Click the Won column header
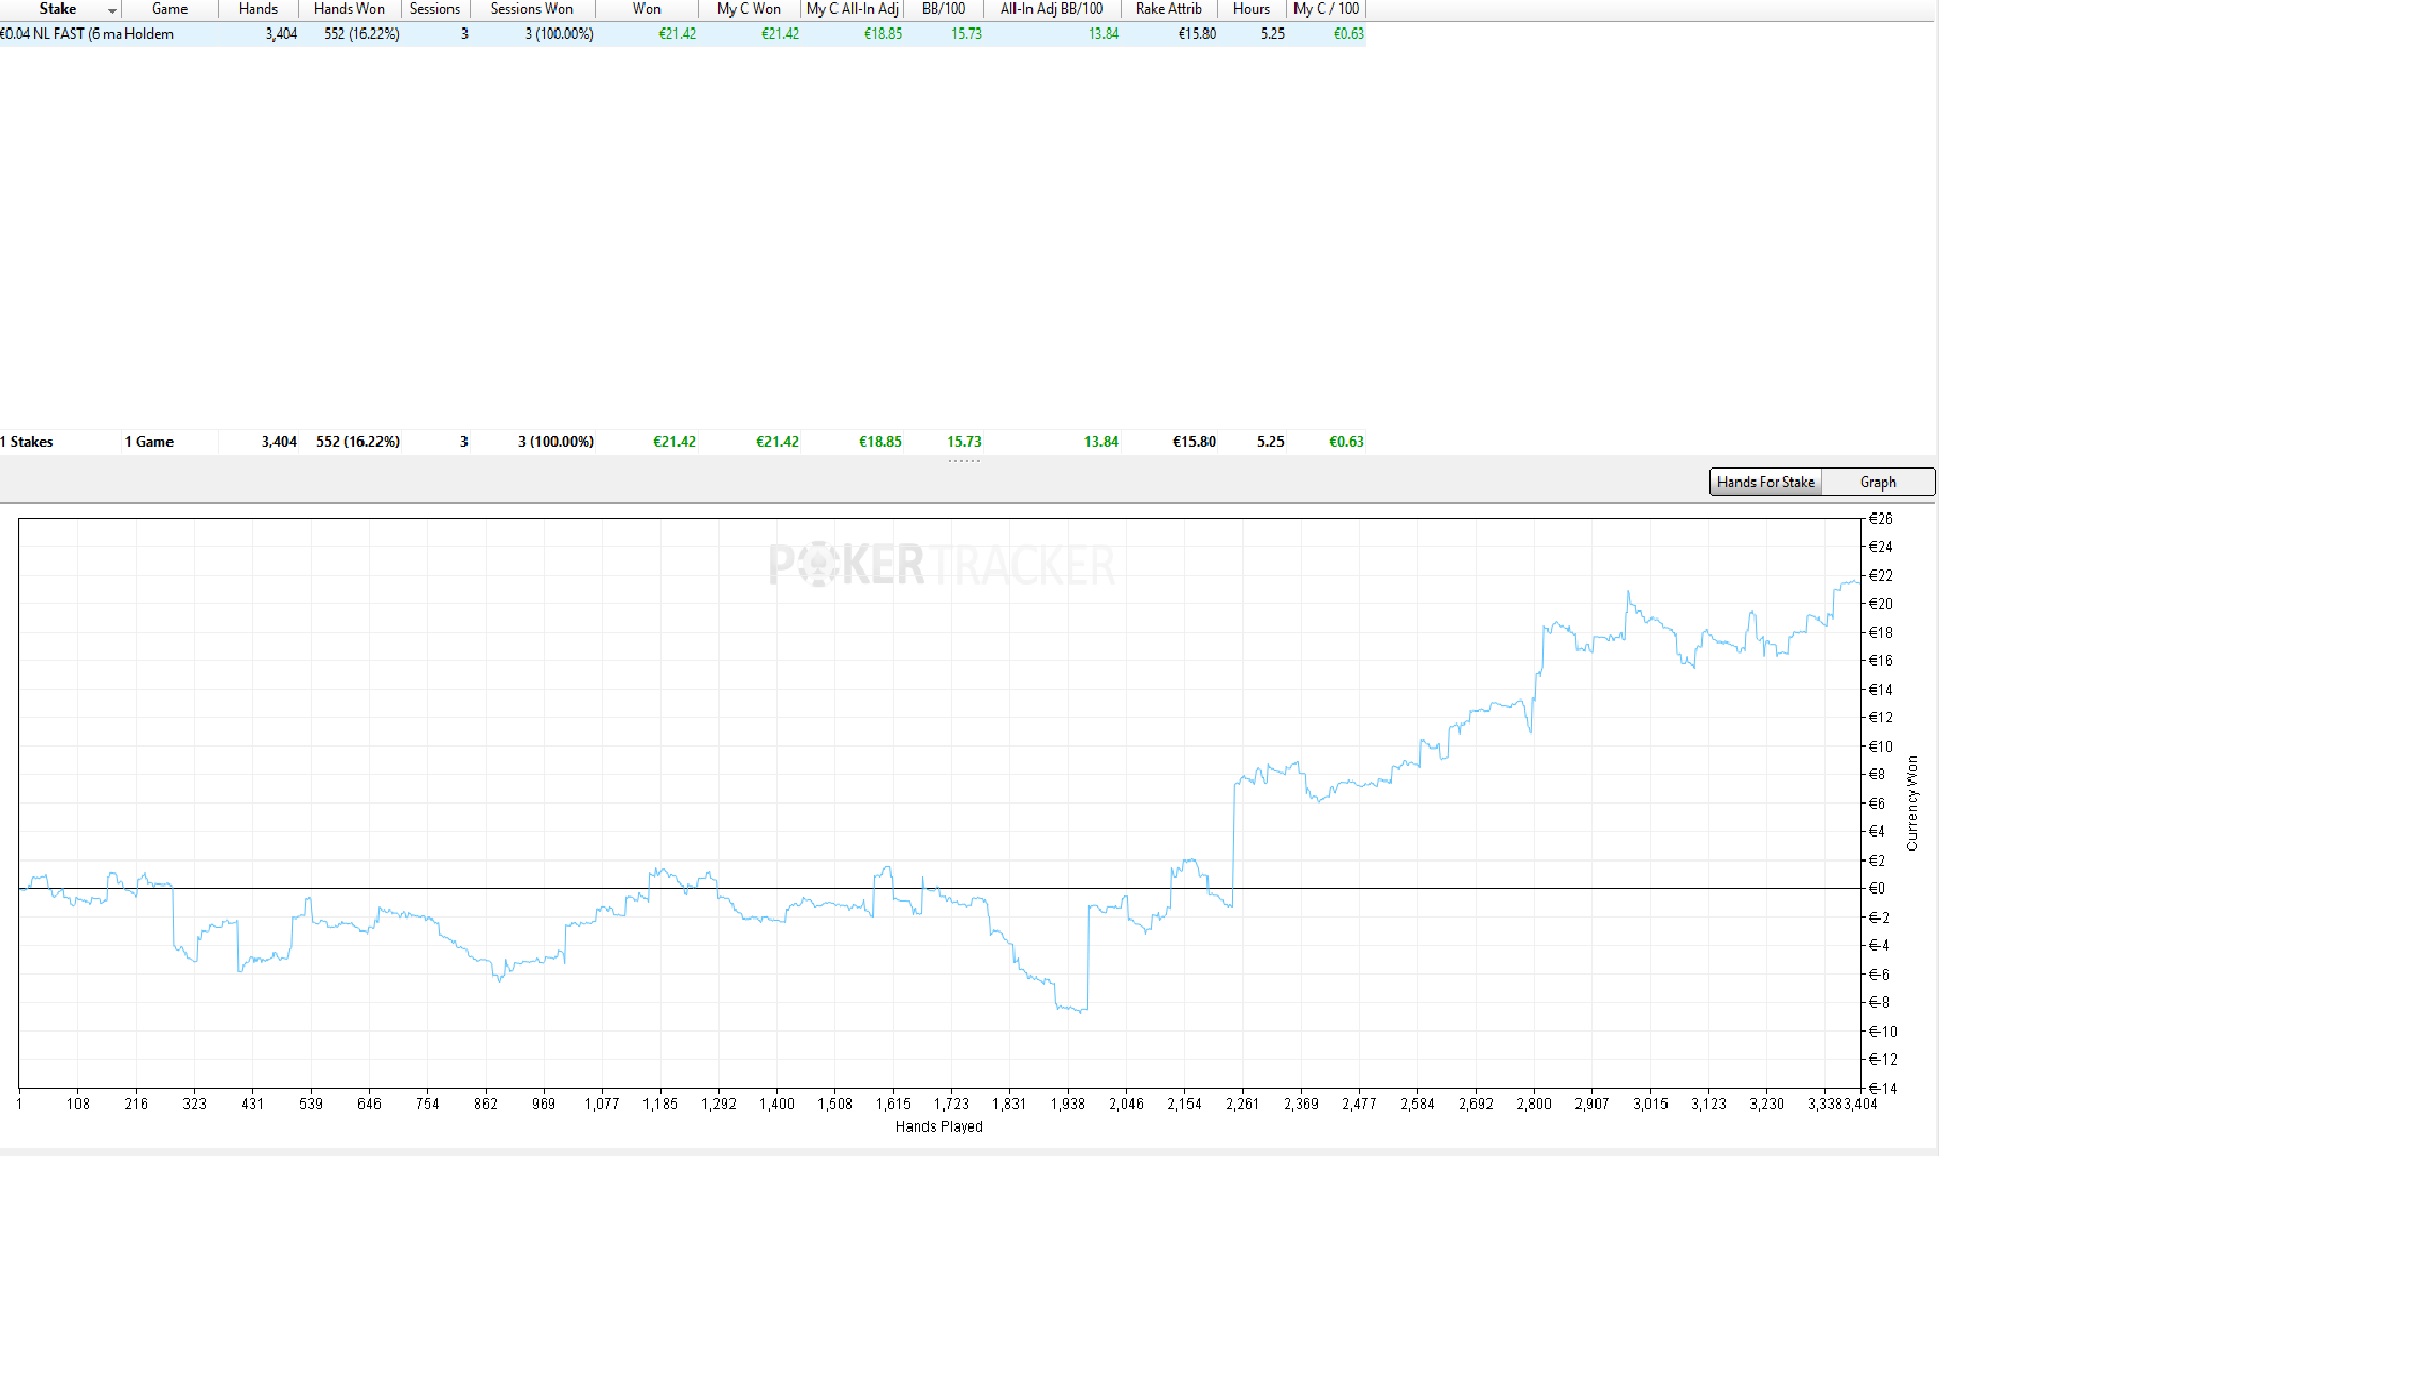The width and height of the screenshot is (2426, 1398). (x=646, y=9)
